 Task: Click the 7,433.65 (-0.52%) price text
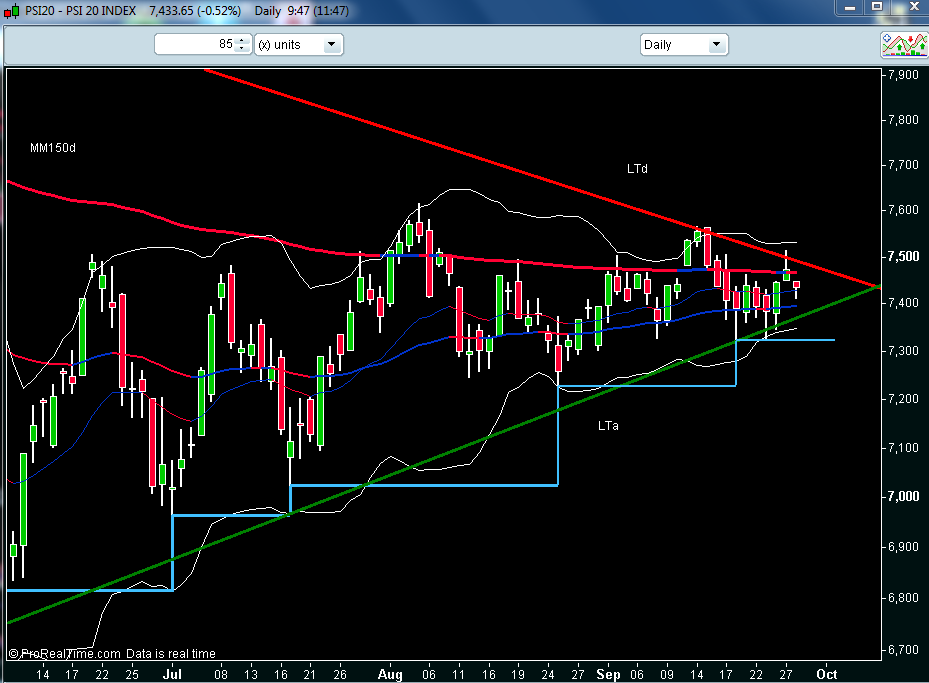click(x=195, y=11)
